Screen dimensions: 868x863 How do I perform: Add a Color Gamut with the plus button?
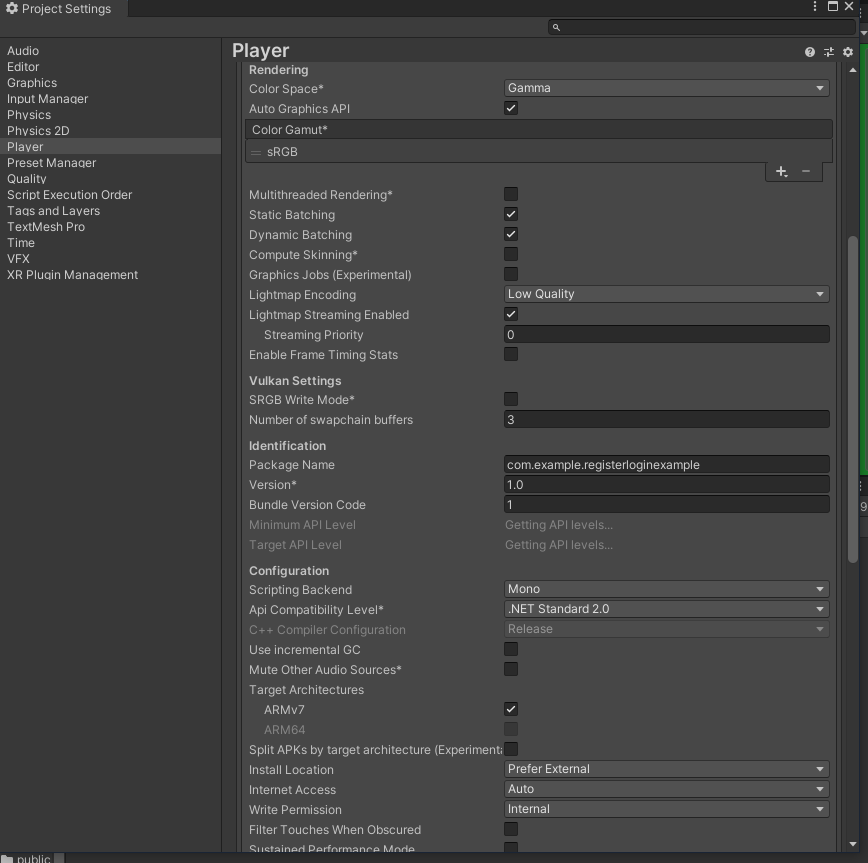(x=781, y=171)
